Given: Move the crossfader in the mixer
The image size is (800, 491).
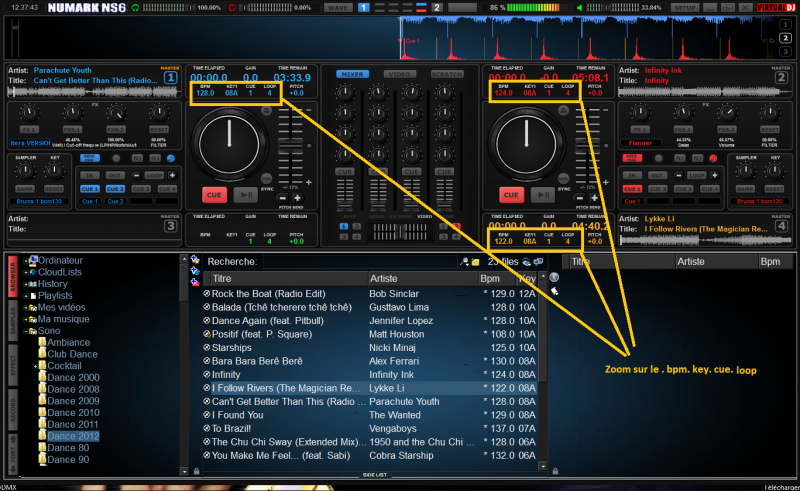Looking at the screenshot, I should pos(400,232).
